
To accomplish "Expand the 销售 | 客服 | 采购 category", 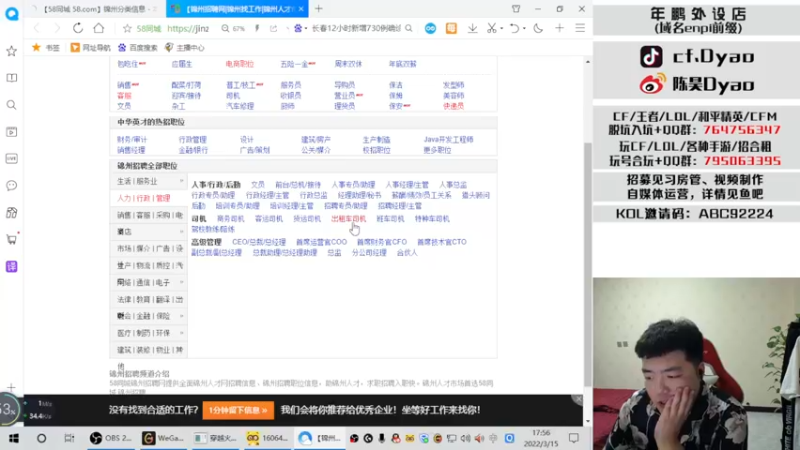I will 148,215.
